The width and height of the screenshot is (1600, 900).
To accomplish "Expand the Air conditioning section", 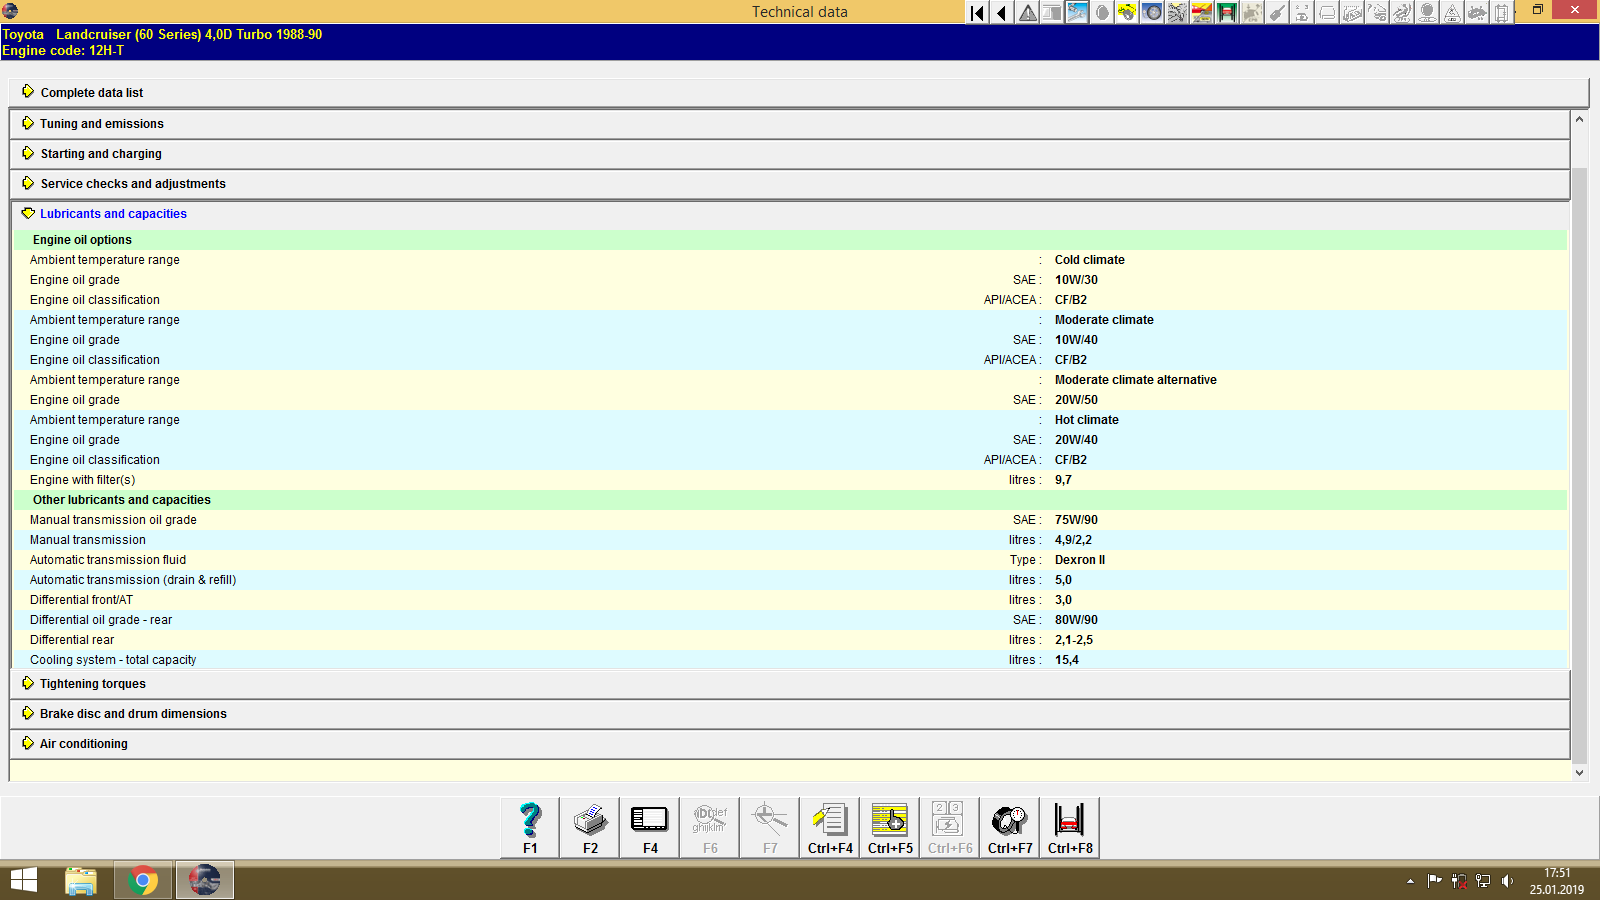I will [83, 743].
